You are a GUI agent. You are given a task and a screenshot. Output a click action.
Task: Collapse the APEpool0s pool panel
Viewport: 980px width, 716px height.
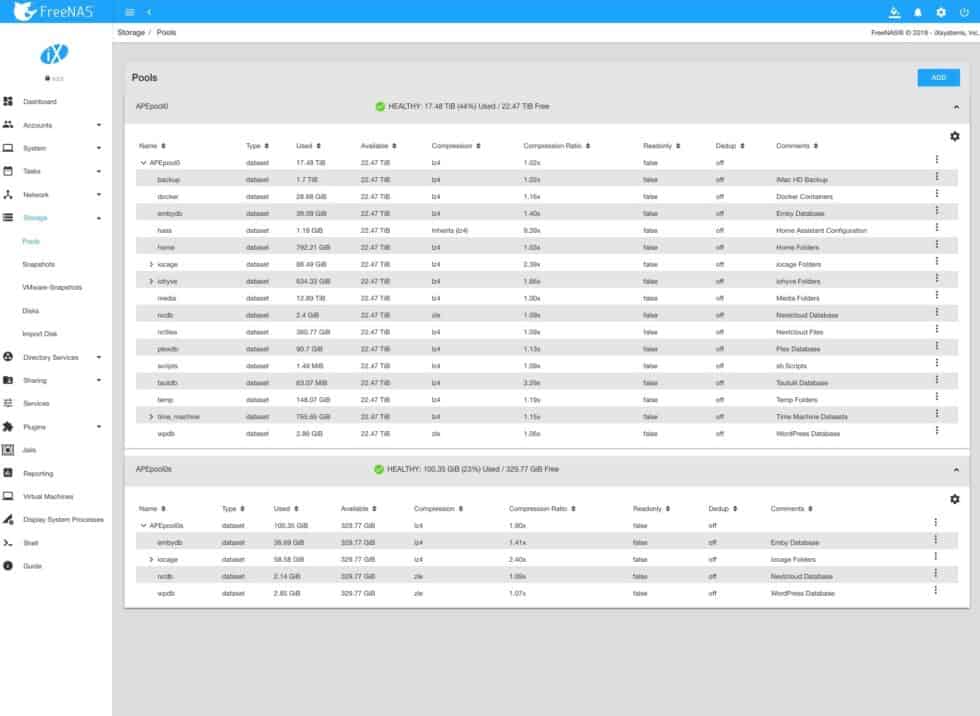958,468
